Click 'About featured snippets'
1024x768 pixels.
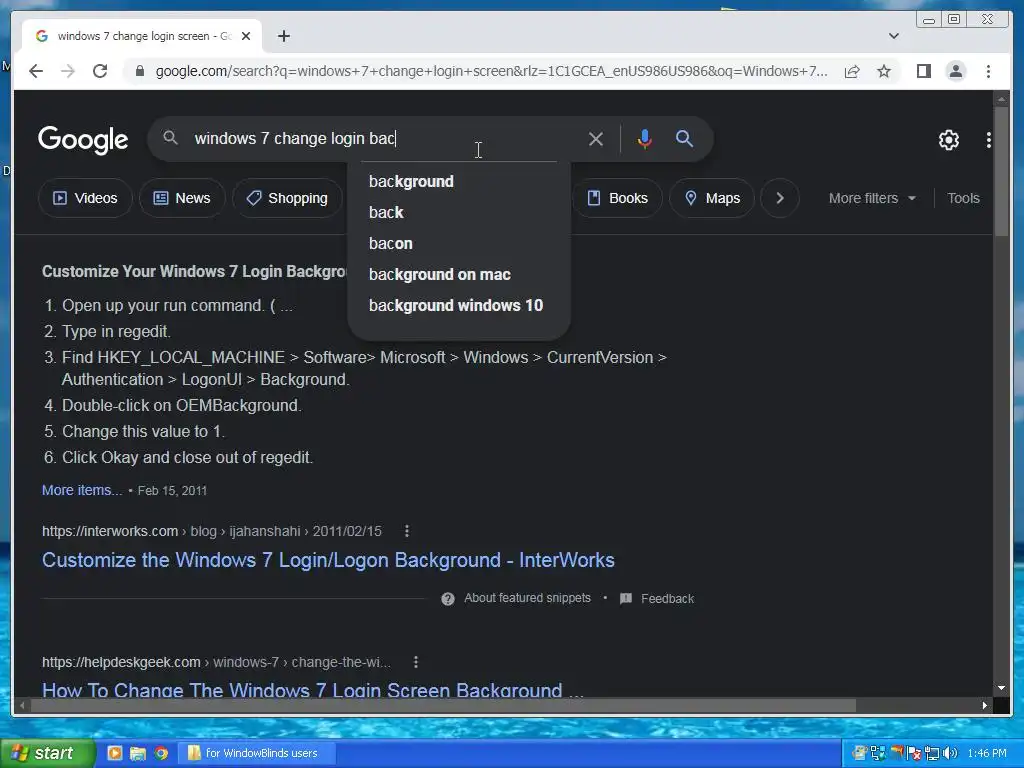(x=527, y=598)
